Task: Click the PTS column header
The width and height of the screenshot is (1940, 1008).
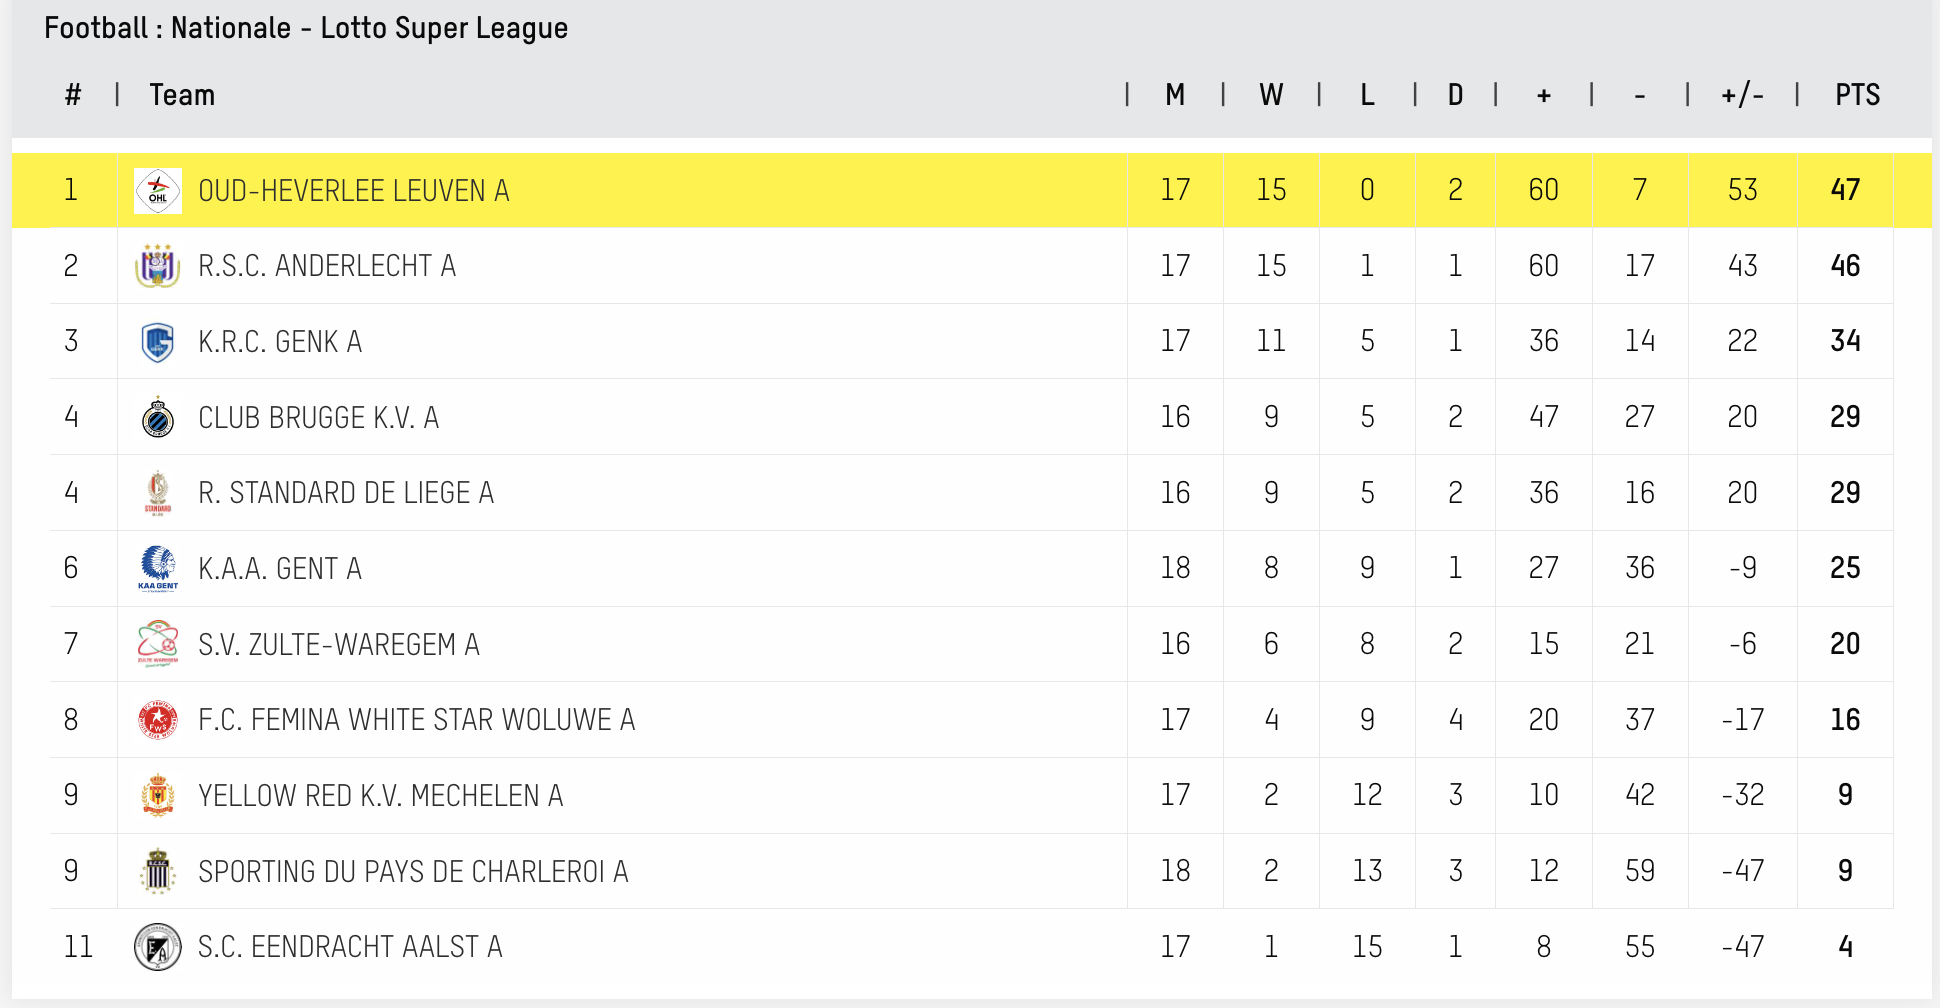Action: coord(1857,95)
